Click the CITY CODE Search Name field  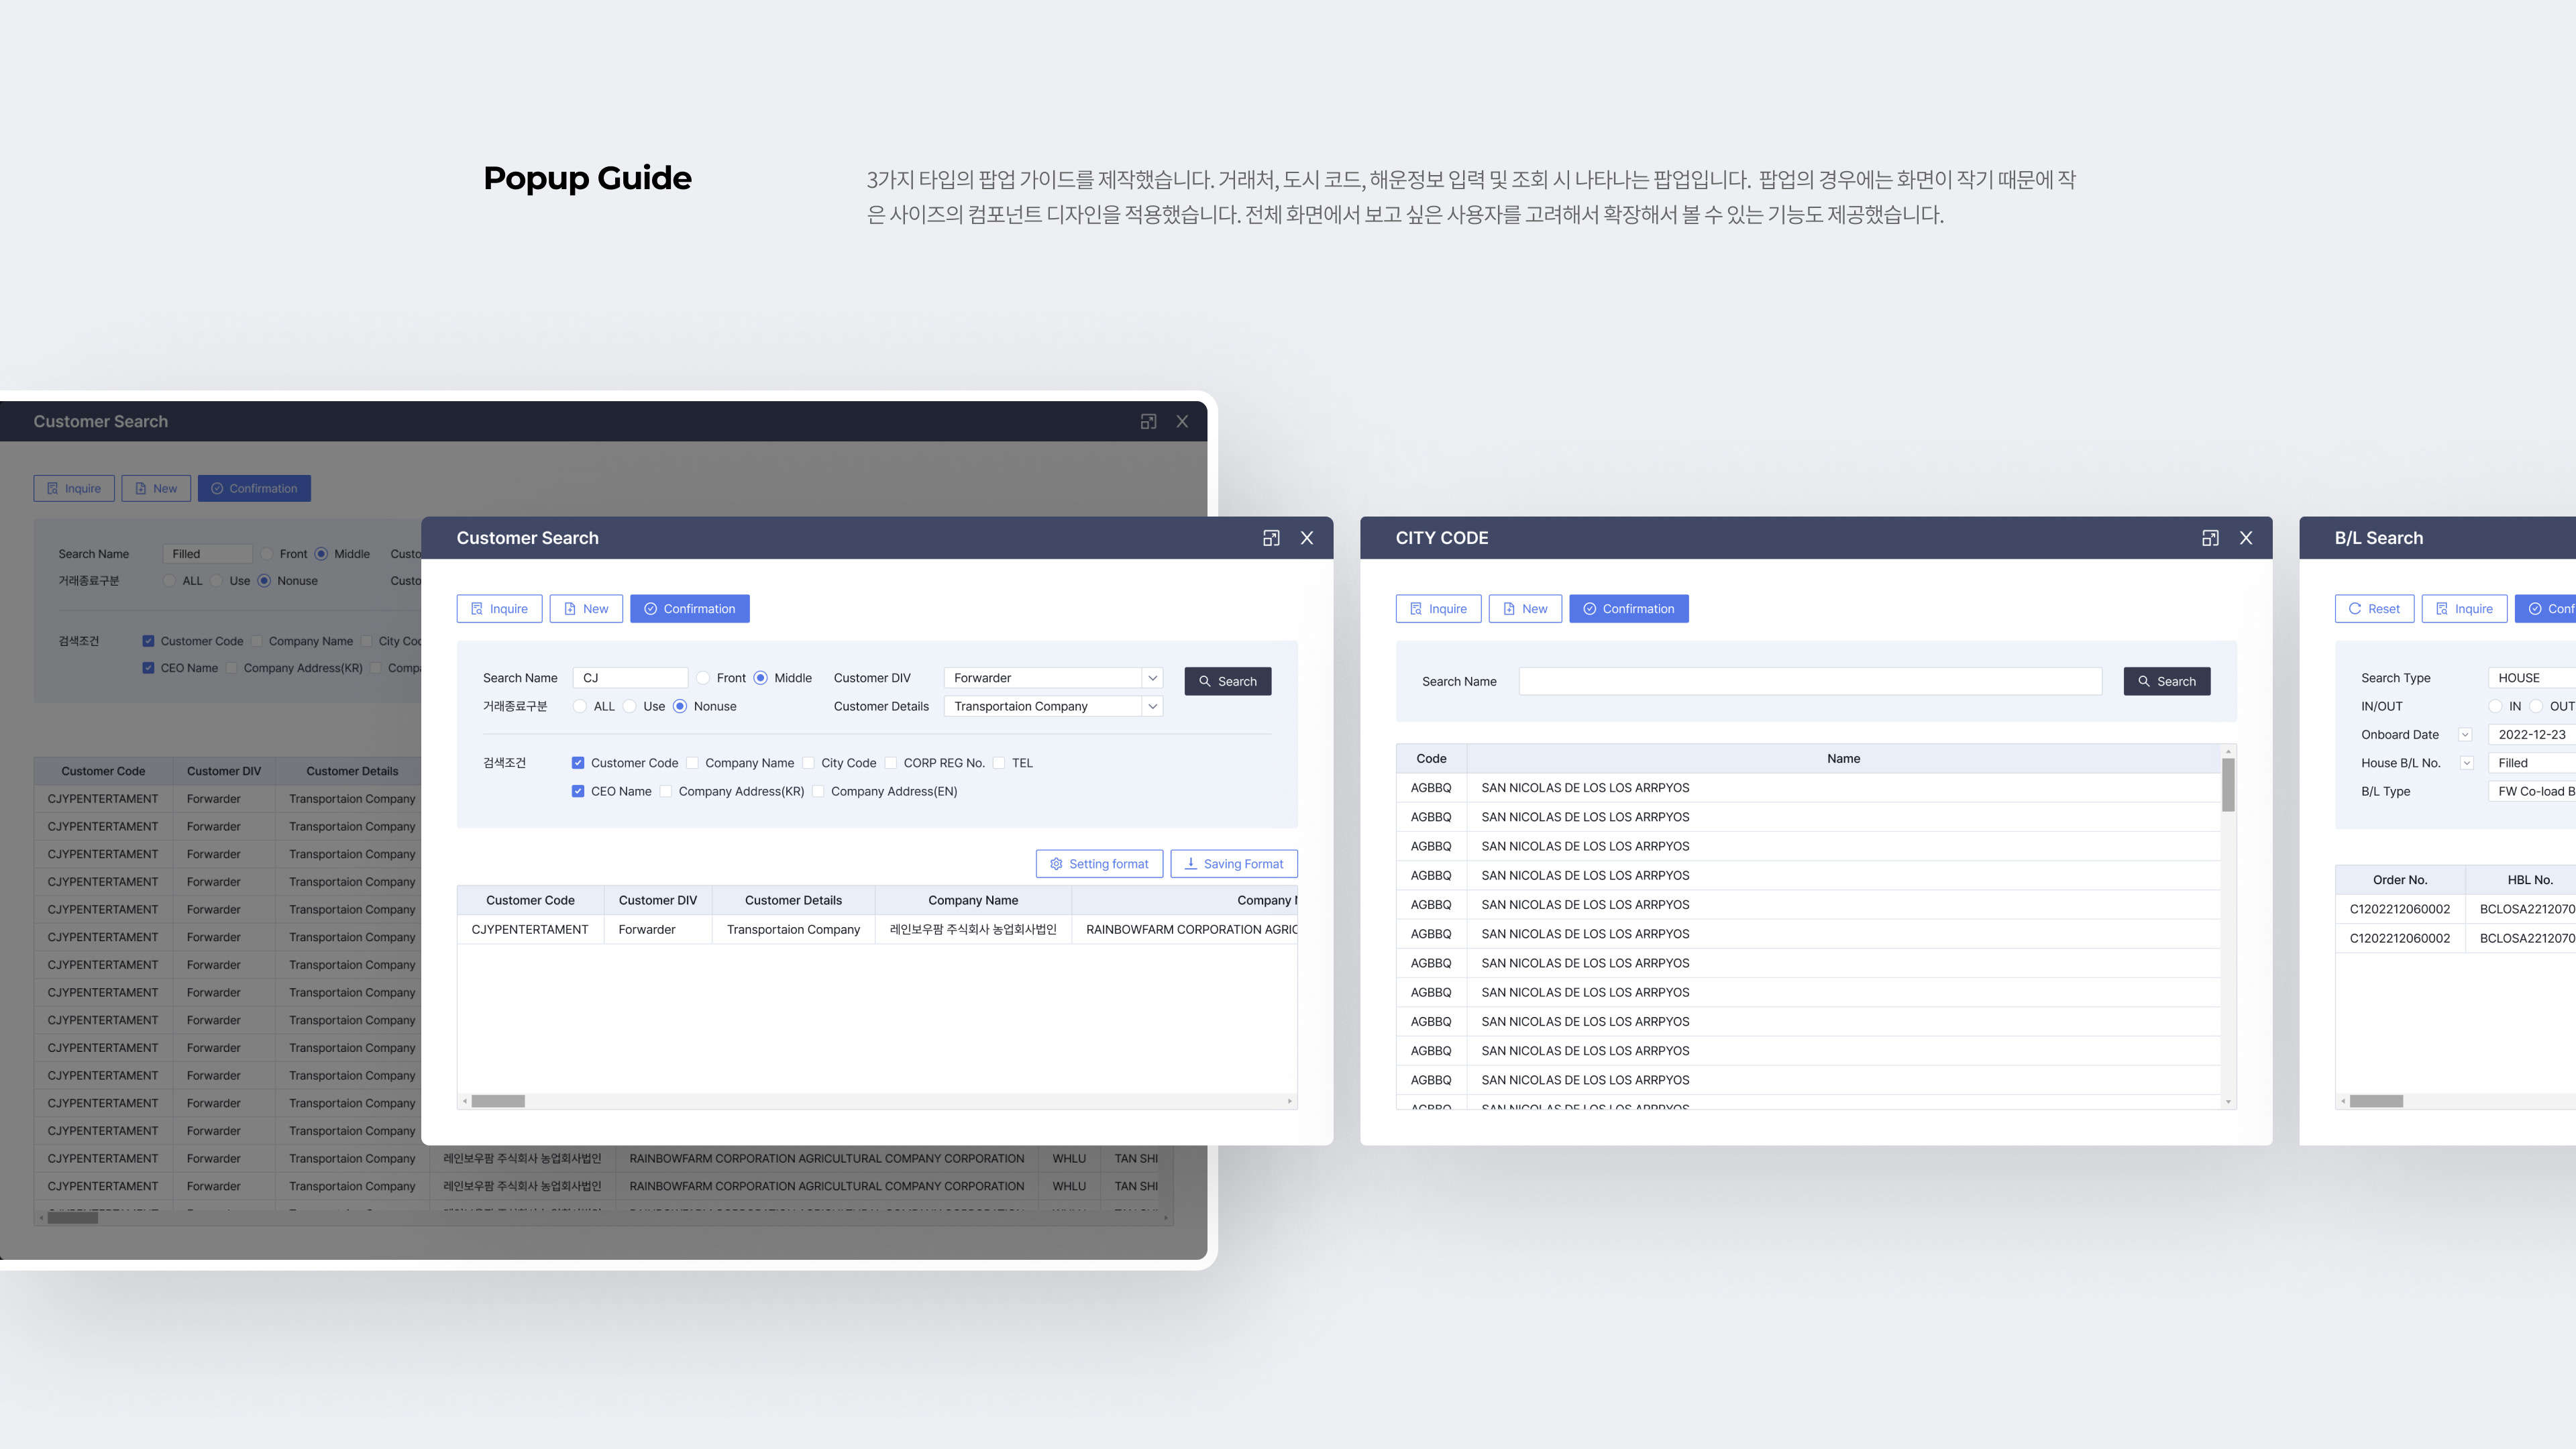point(1810,681)
